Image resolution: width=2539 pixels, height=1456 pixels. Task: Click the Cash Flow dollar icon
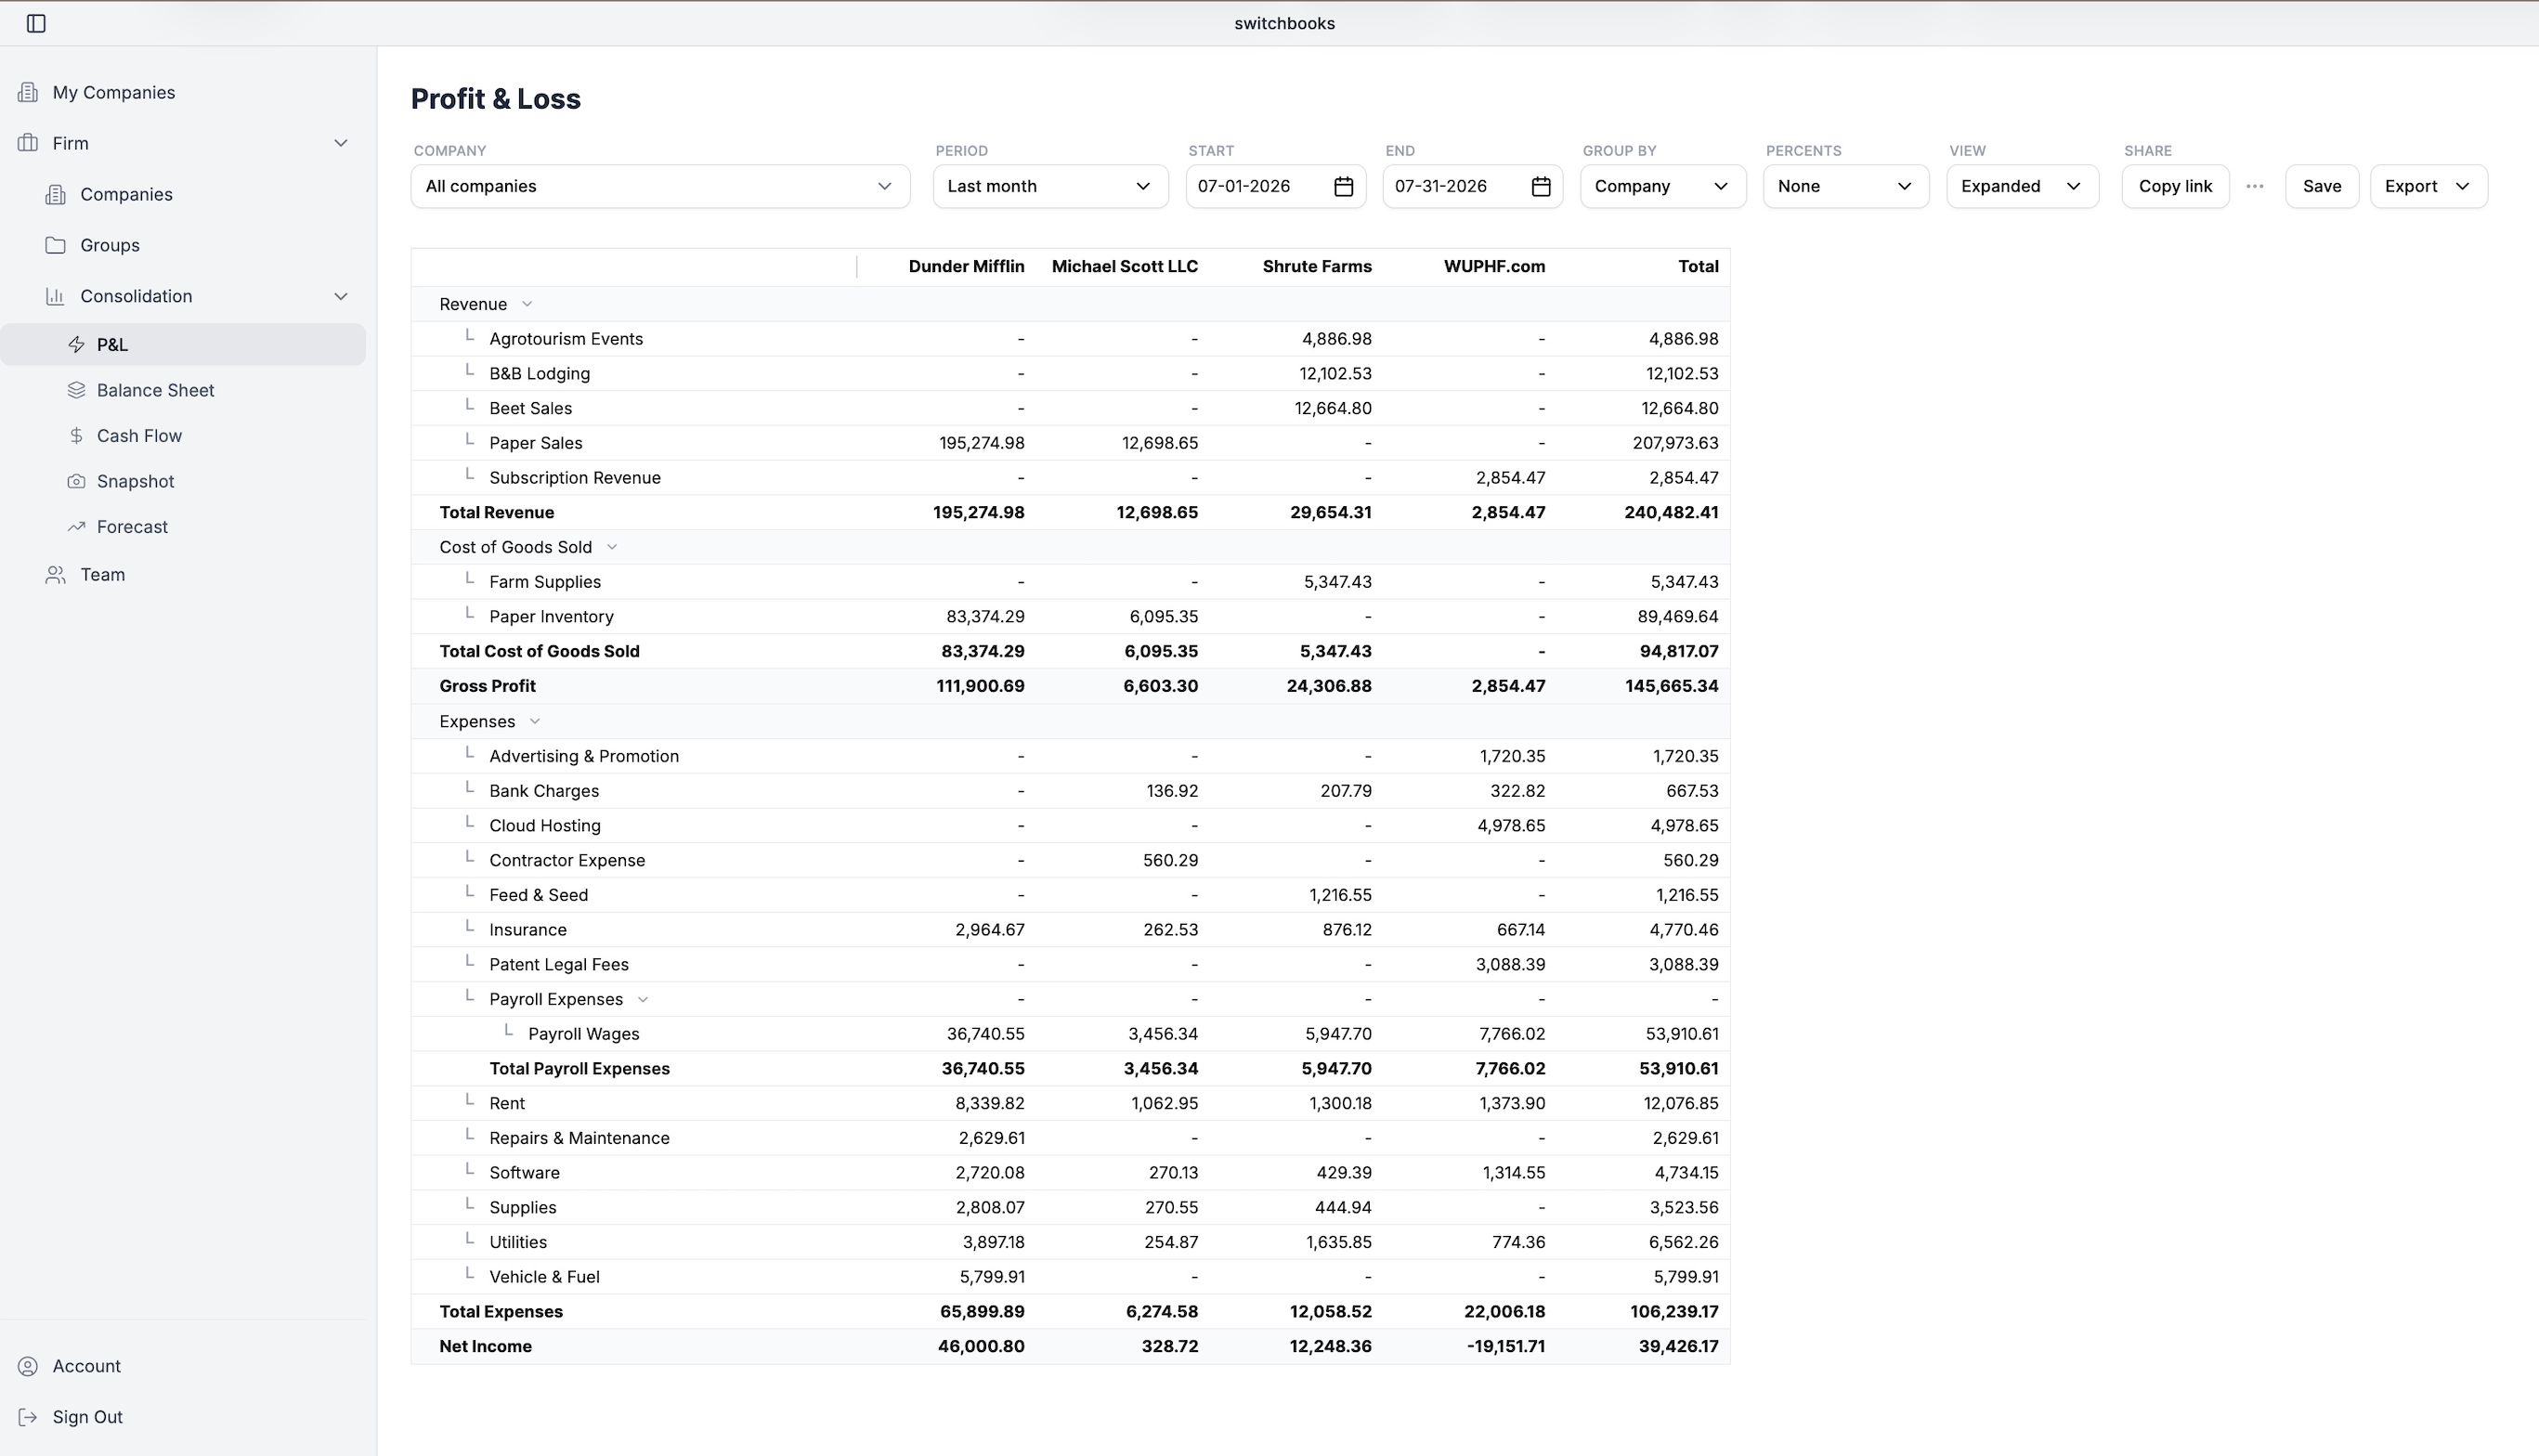click(x=76, y=435)
